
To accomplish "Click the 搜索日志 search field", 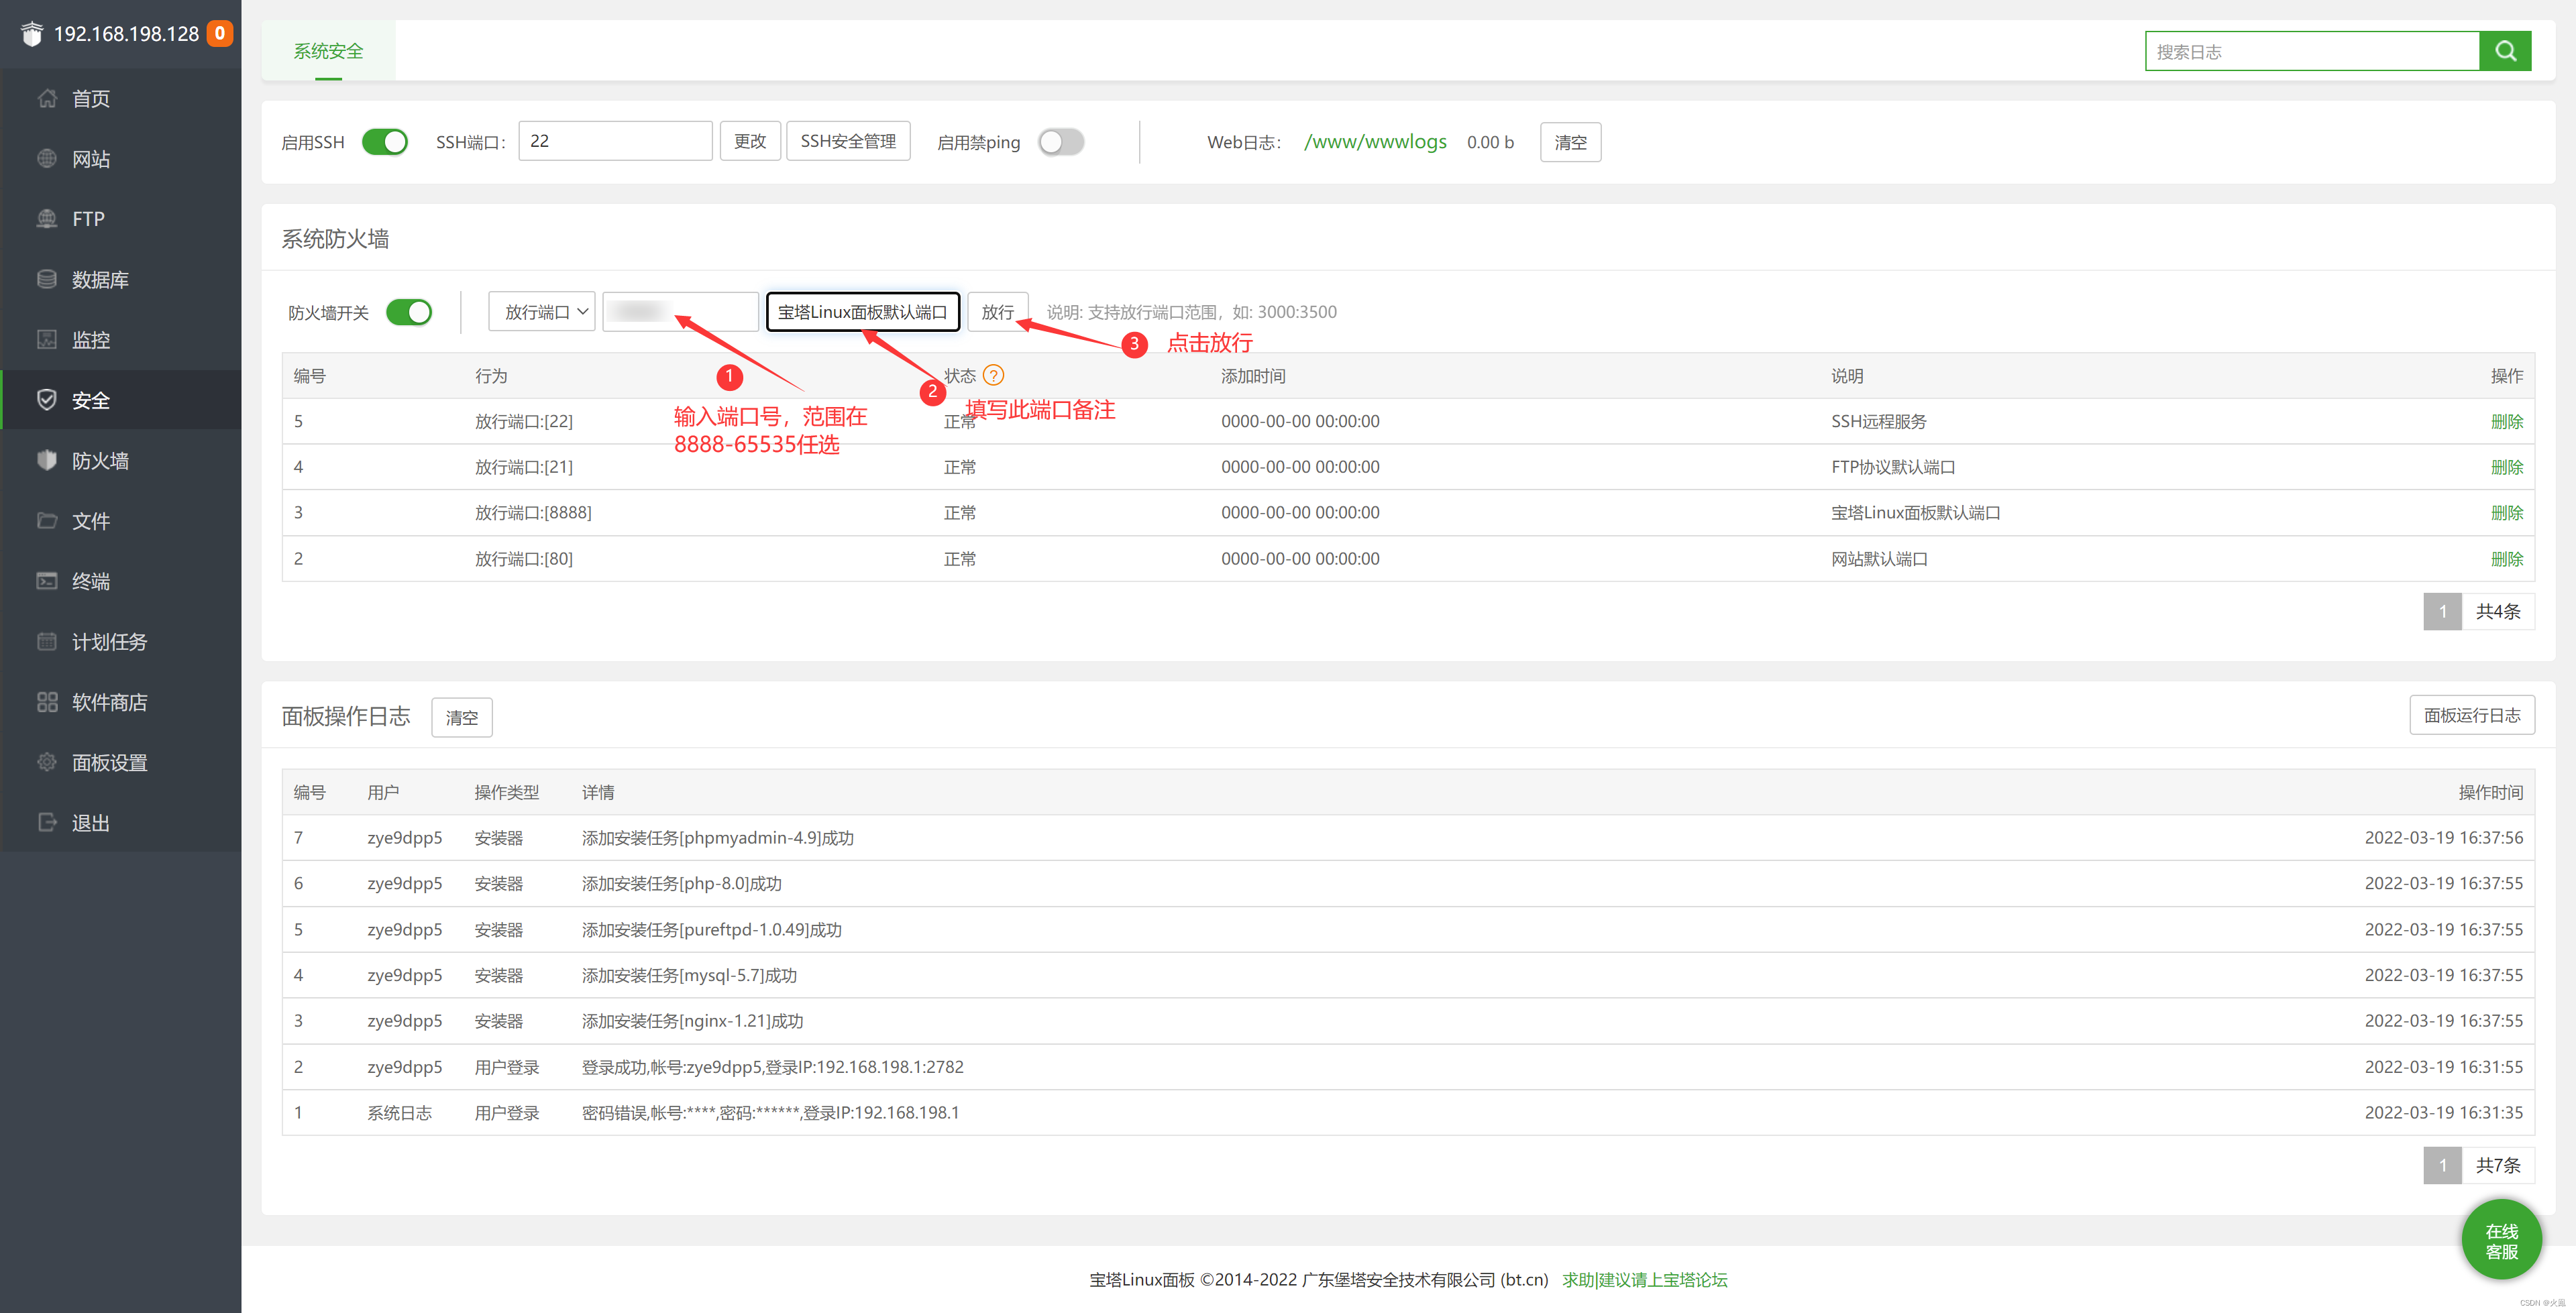I will [2312, 51].
